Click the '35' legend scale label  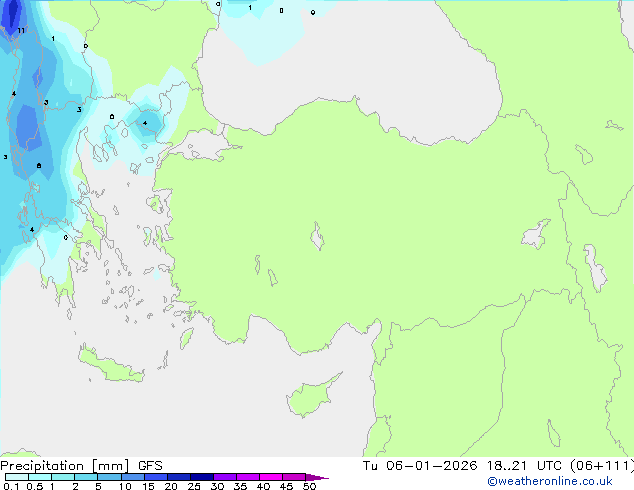pyautogui.click(x=240, y=486)
